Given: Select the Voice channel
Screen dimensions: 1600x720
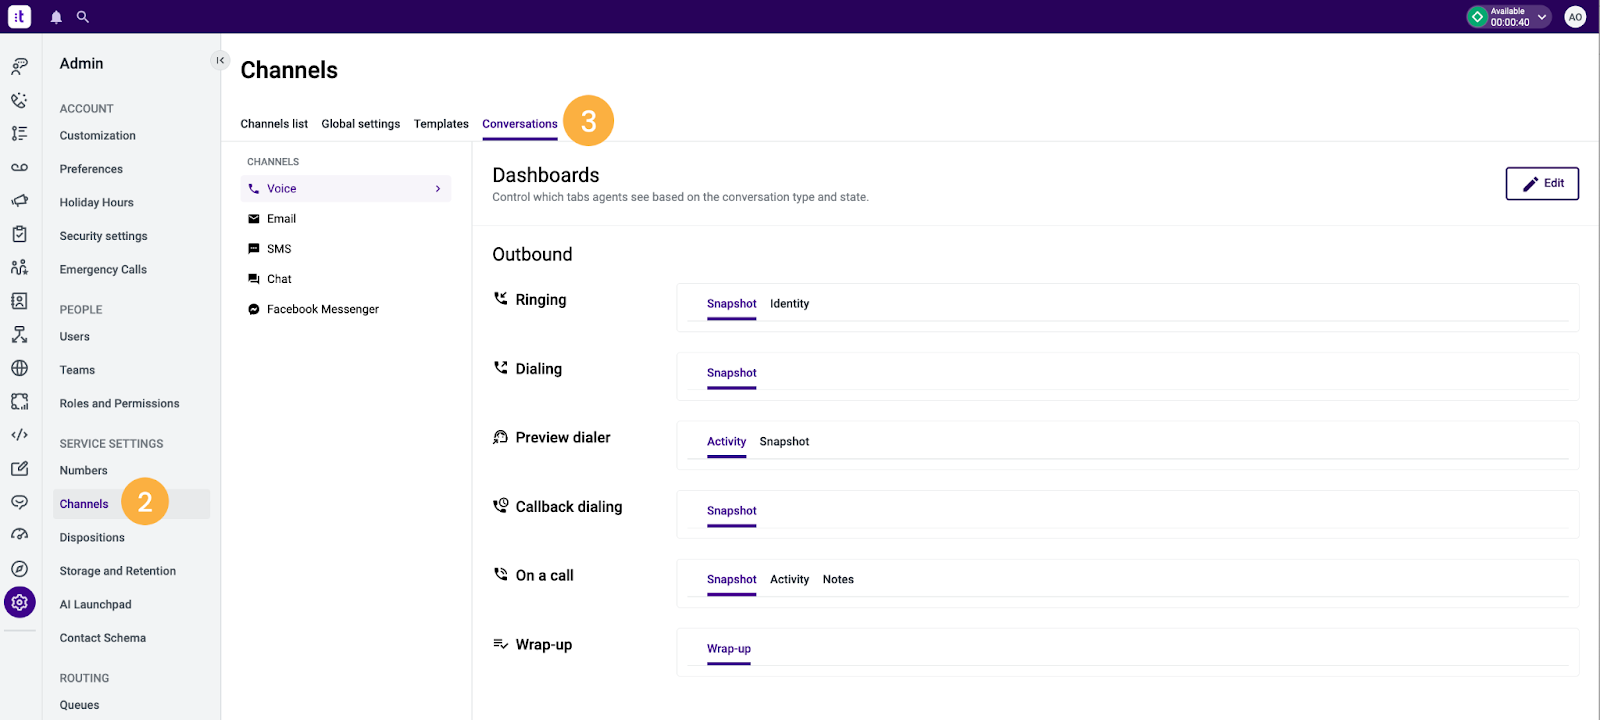Looking at the screenshot, I should 346,189.
